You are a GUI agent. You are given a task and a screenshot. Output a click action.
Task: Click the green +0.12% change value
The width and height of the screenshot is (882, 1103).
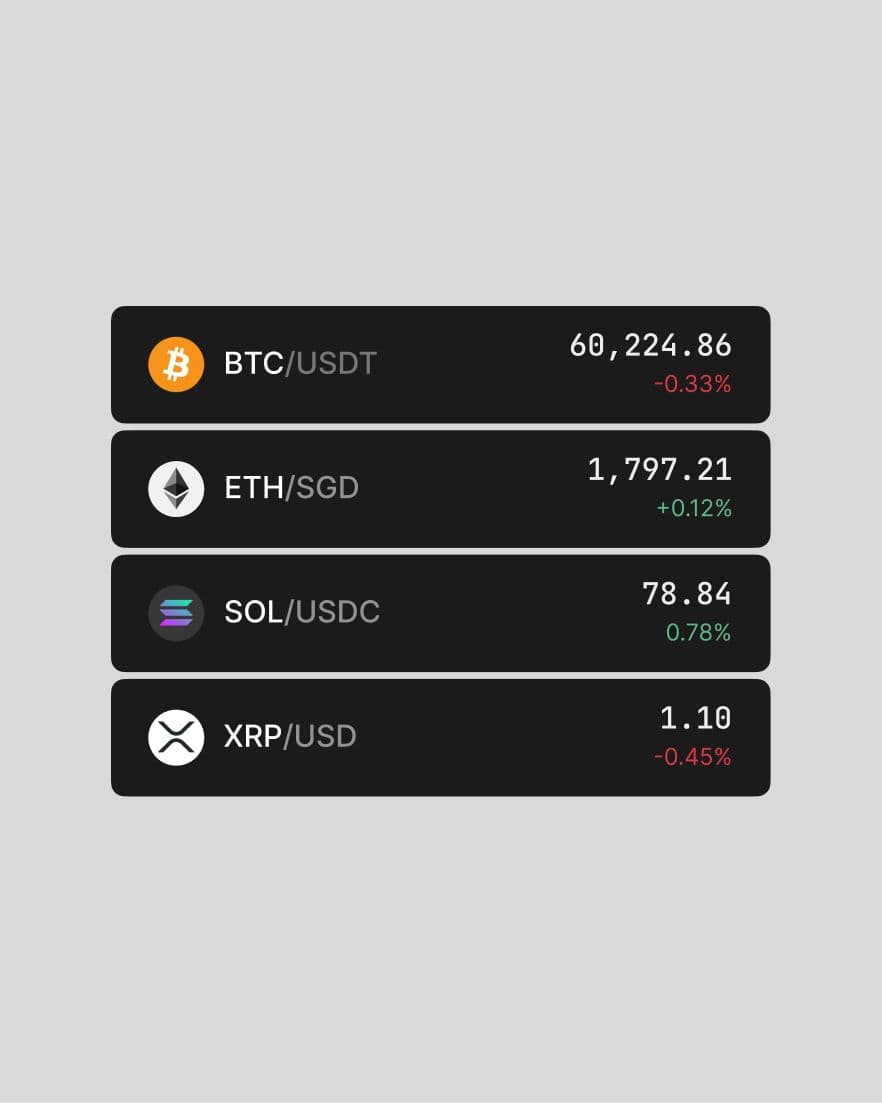click(x=694, y=509)
